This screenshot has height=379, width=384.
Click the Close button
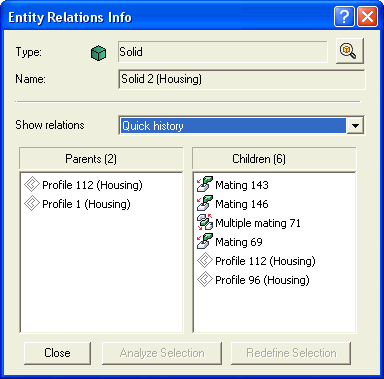click(x=57, y=353)
